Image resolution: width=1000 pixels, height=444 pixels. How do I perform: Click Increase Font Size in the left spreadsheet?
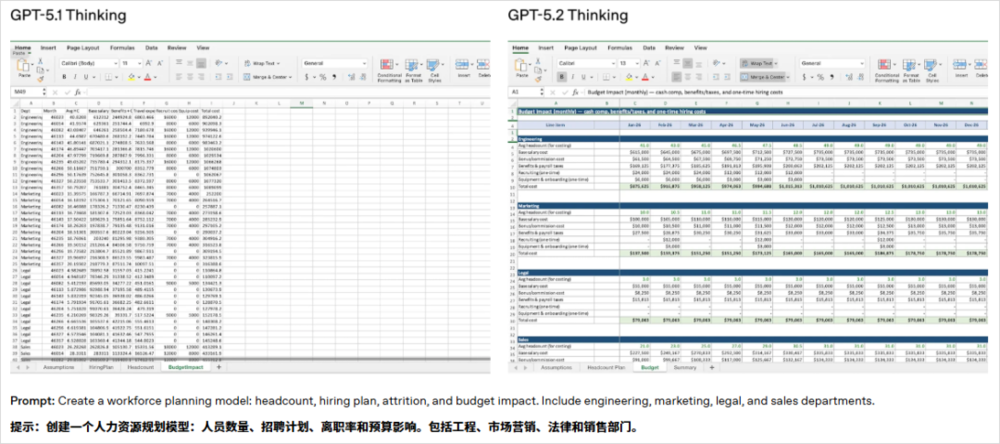pos(150,62)
